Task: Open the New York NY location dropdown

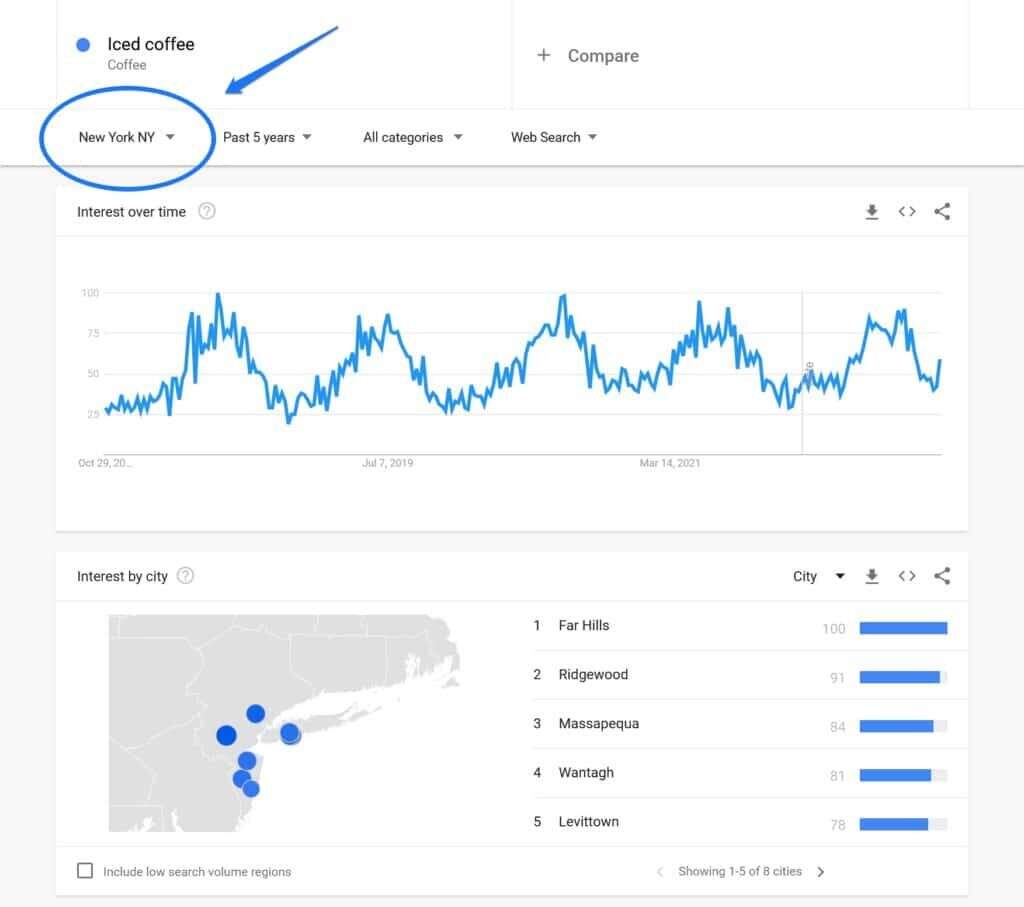Action: pos(127,137)
